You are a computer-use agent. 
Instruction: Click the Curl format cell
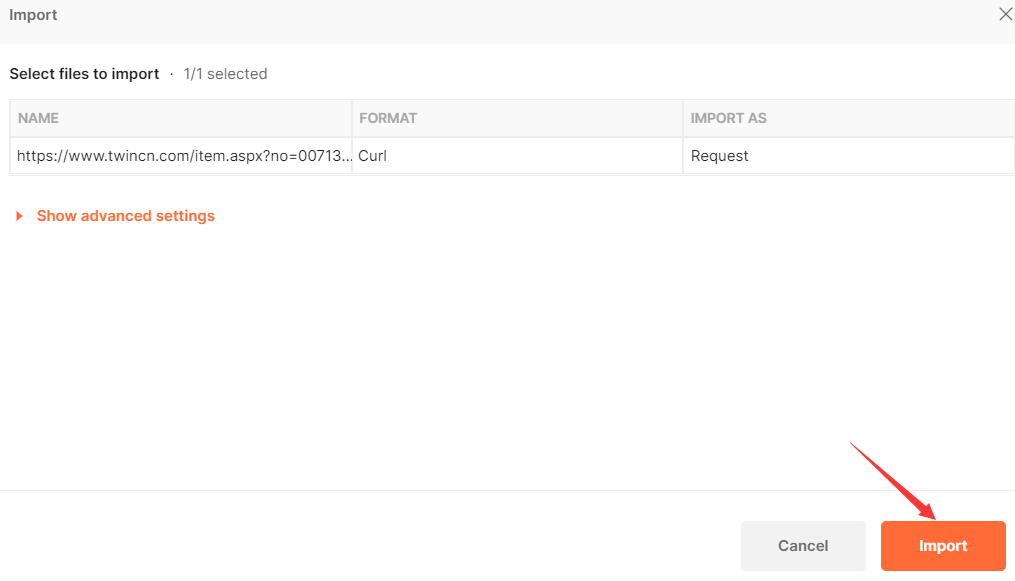coord(517,156)
